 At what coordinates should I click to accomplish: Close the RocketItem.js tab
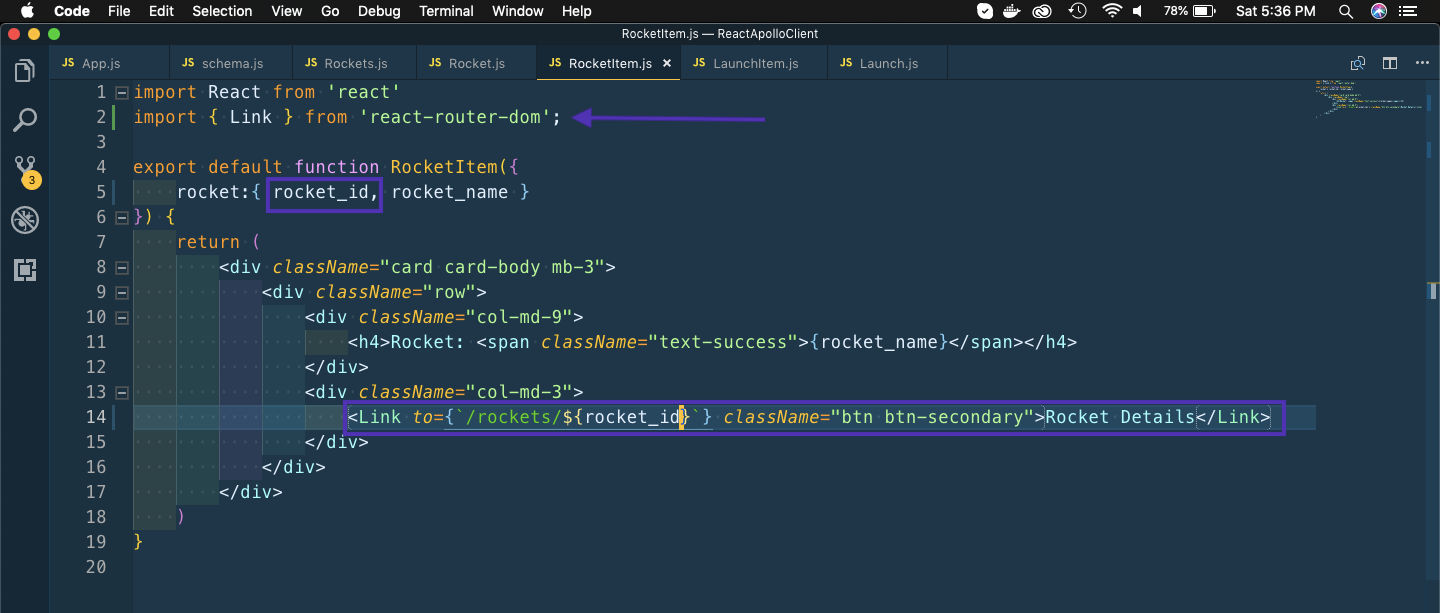coord(667,63)
